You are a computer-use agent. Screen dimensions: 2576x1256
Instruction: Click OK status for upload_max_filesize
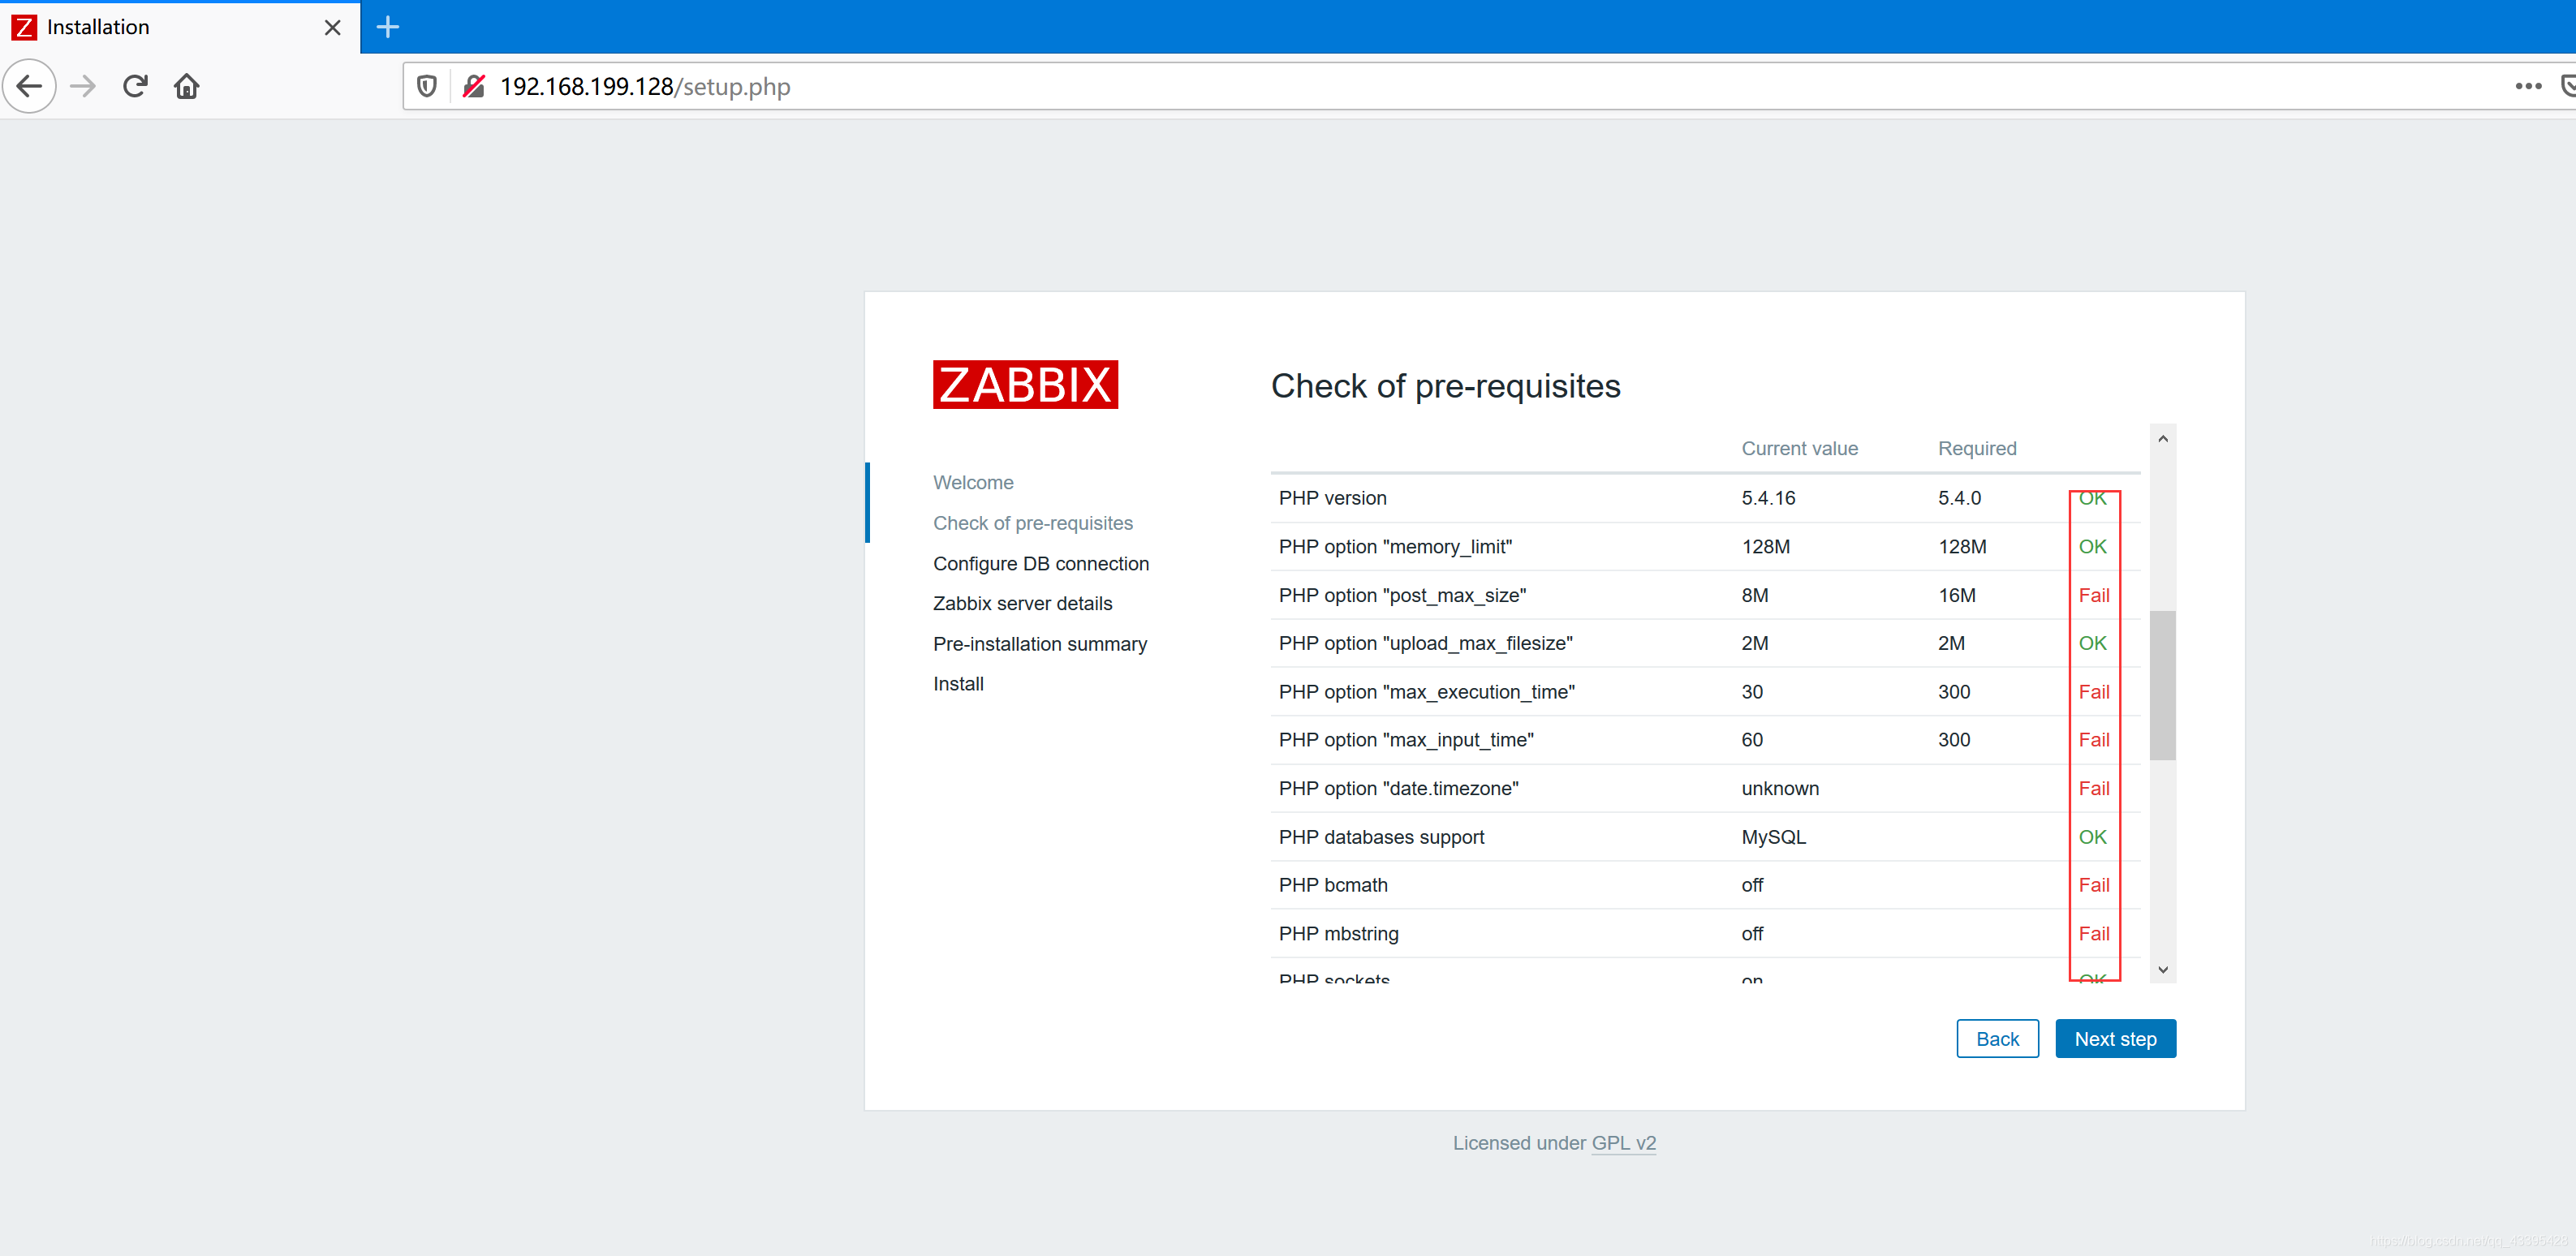point(2092,643)
